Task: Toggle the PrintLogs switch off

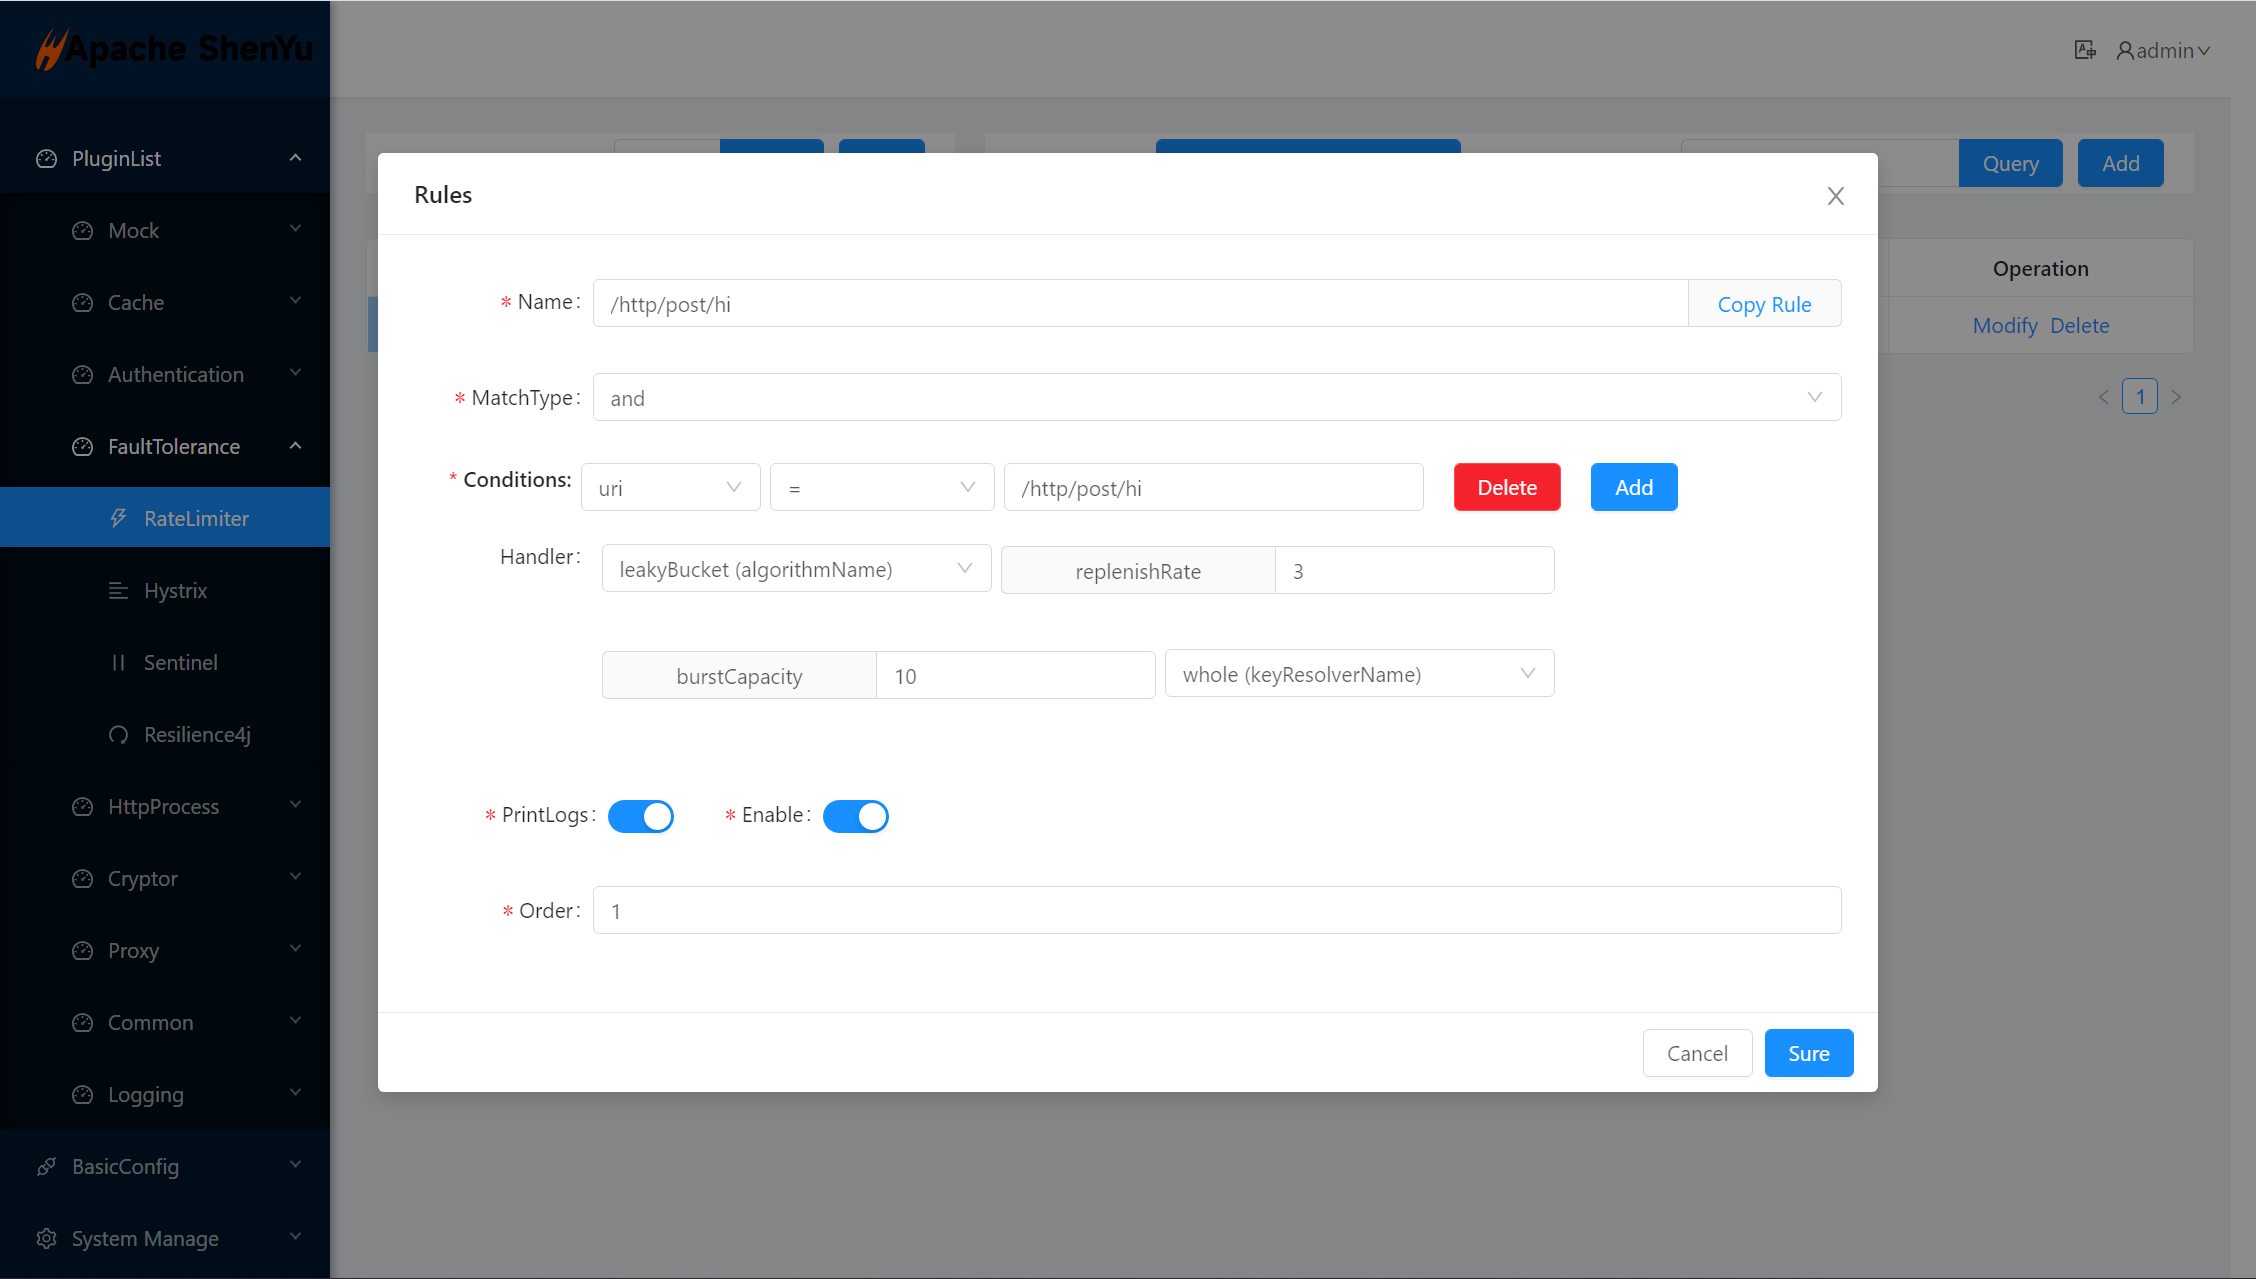Action: click(x=641, y=816)
